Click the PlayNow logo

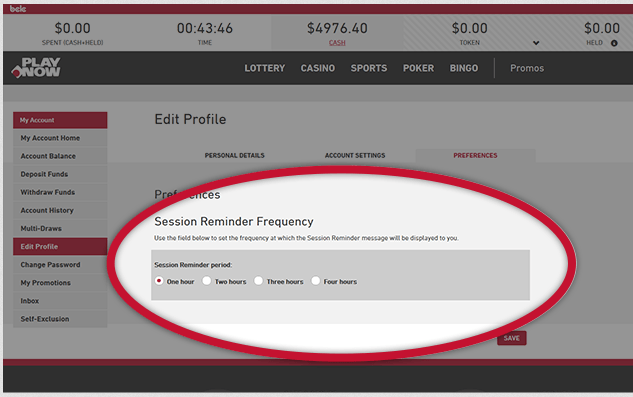pos(36,67)
